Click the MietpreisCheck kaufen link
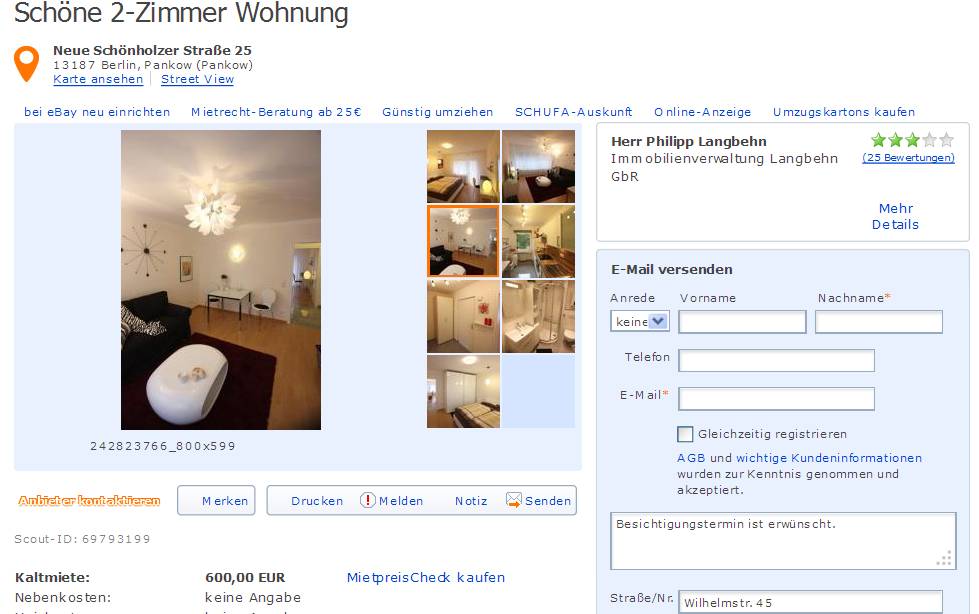 coord(426,577)
